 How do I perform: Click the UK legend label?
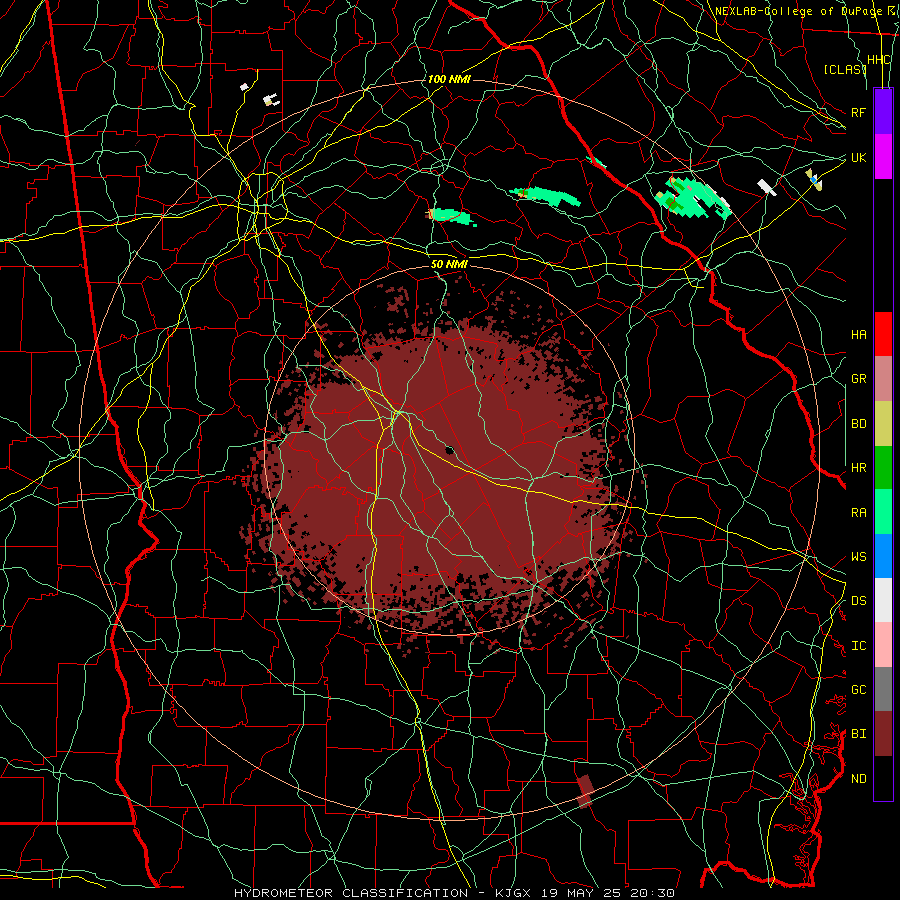858,157
